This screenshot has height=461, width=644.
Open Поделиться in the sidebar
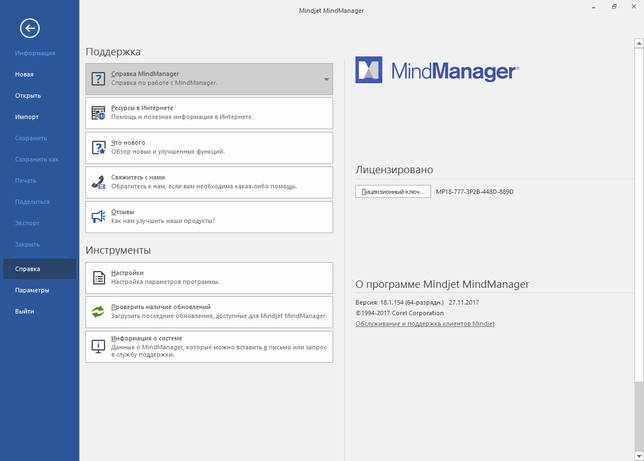click(32, 202)
